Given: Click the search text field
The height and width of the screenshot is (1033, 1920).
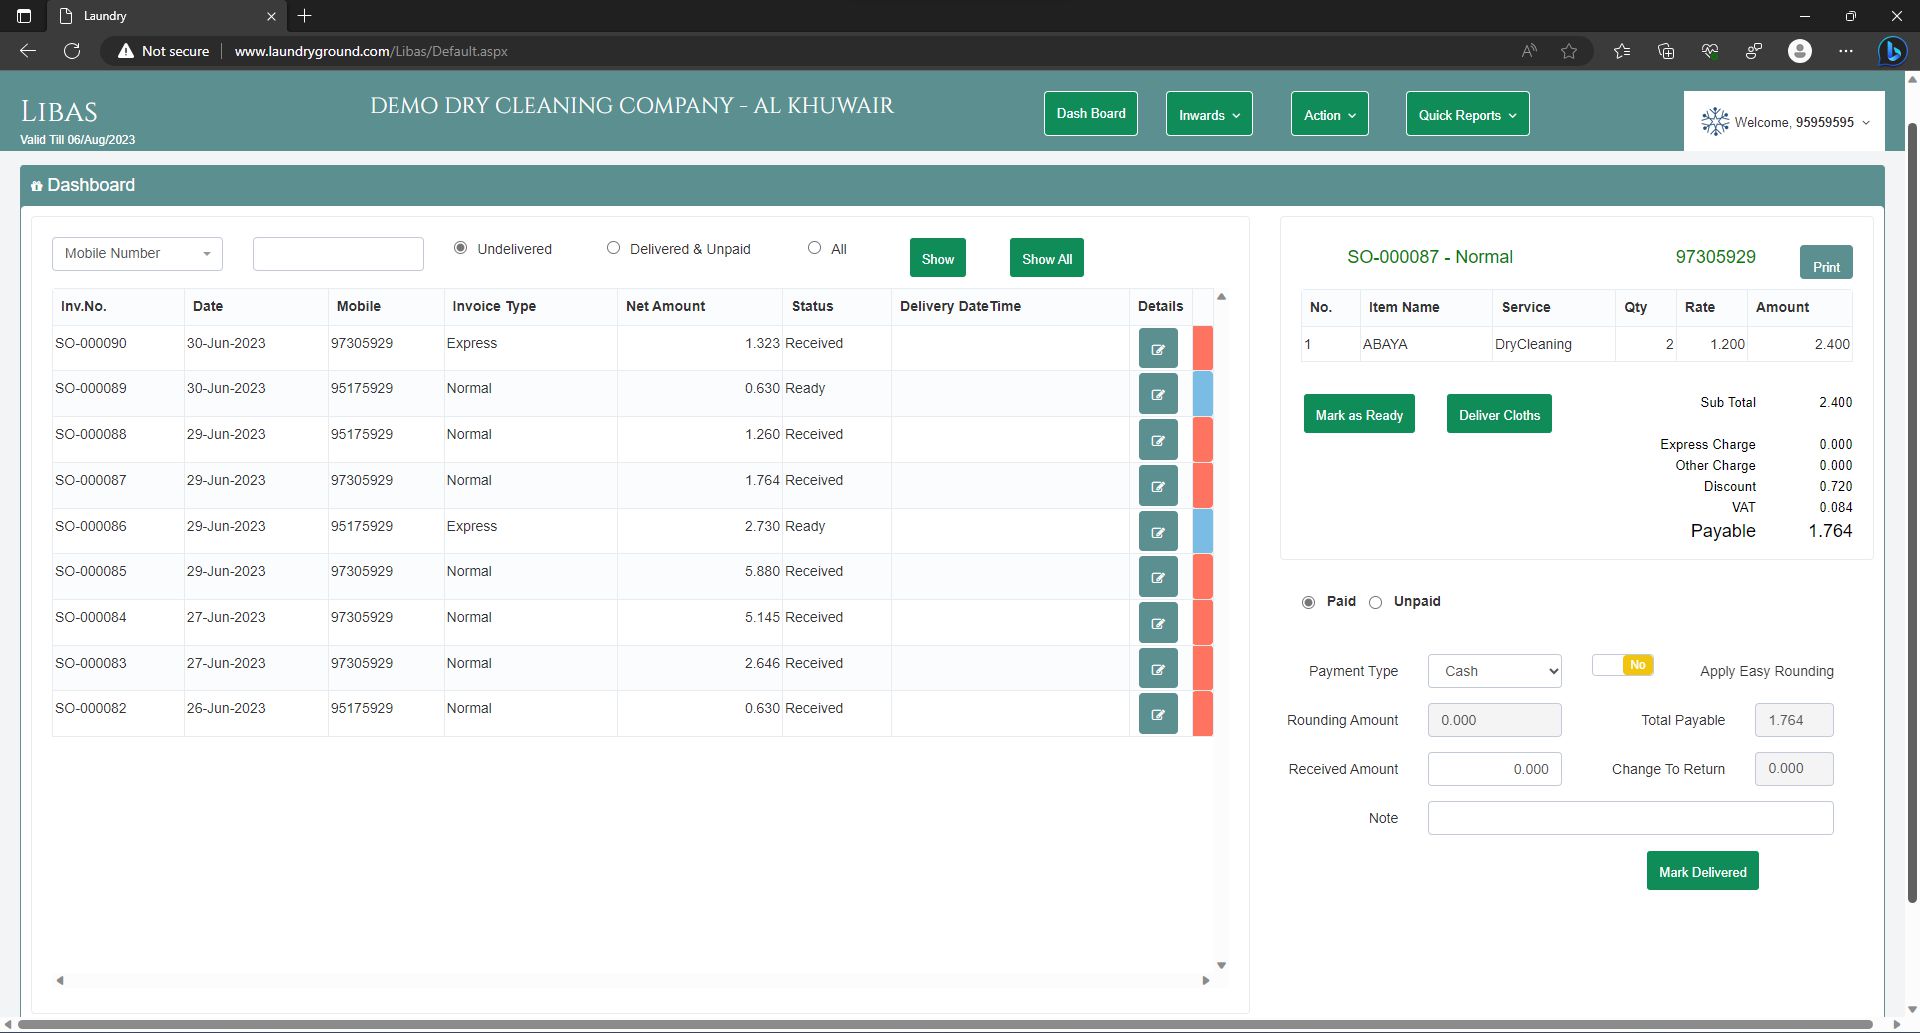Looking at the screenshot, I should (x=338, y=254).
